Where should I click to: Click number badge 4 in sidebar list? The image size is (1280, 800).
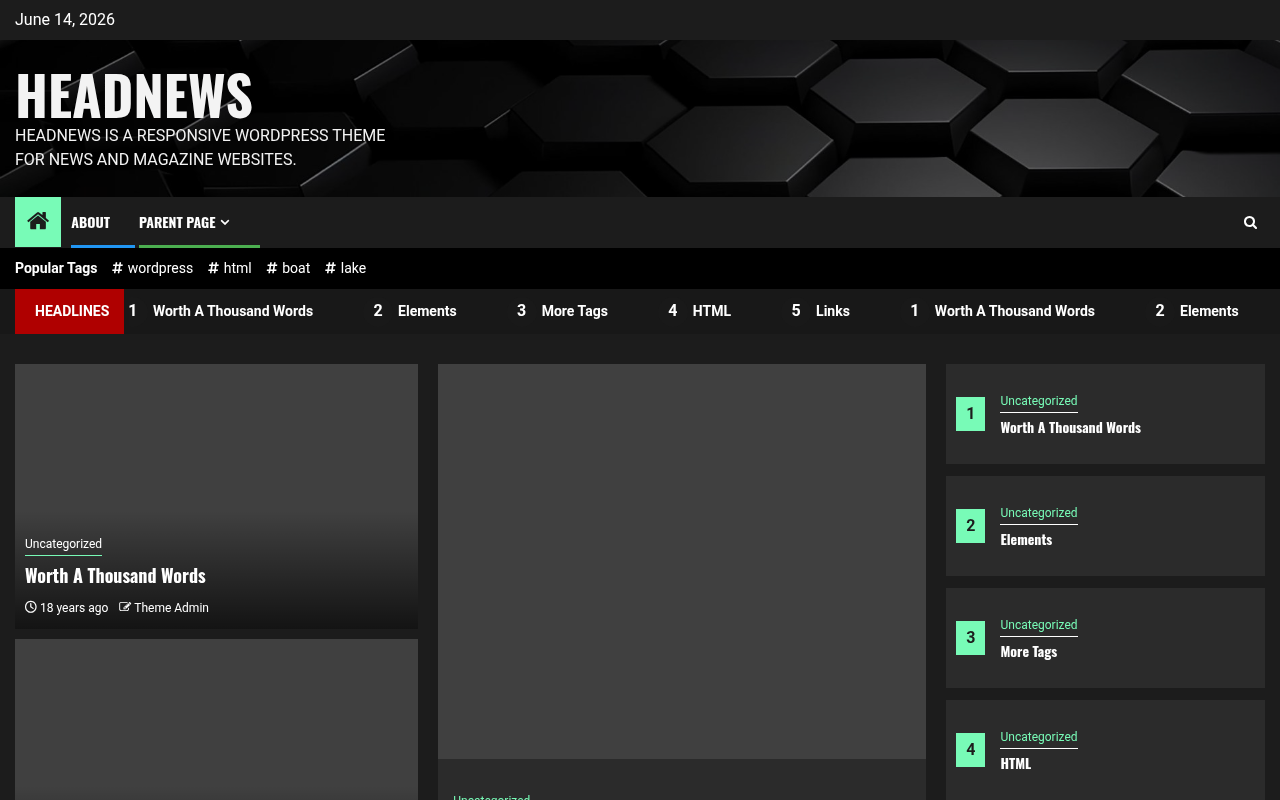click(x=970, y=750)
